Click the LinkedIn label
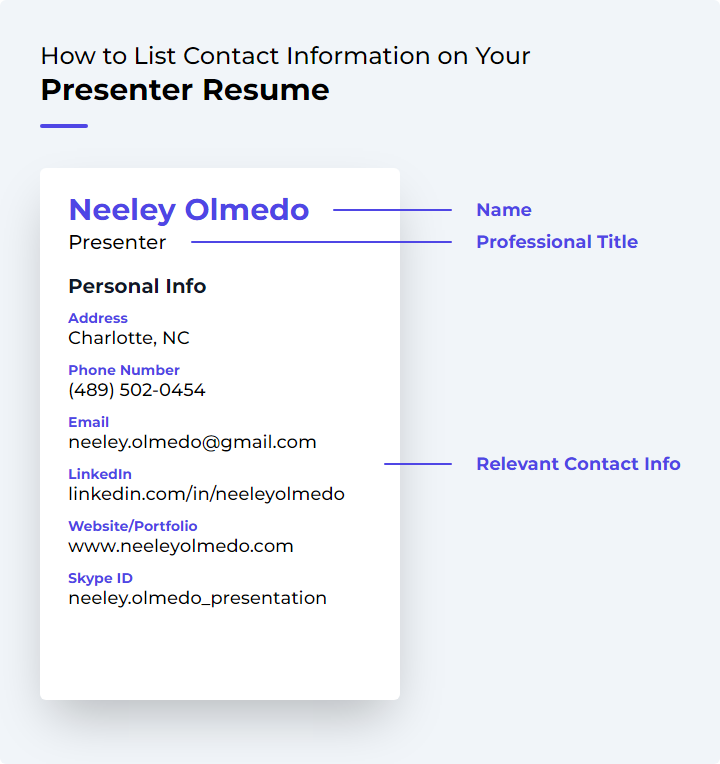Viewport: 720px width, 764px height. point(100,474)
